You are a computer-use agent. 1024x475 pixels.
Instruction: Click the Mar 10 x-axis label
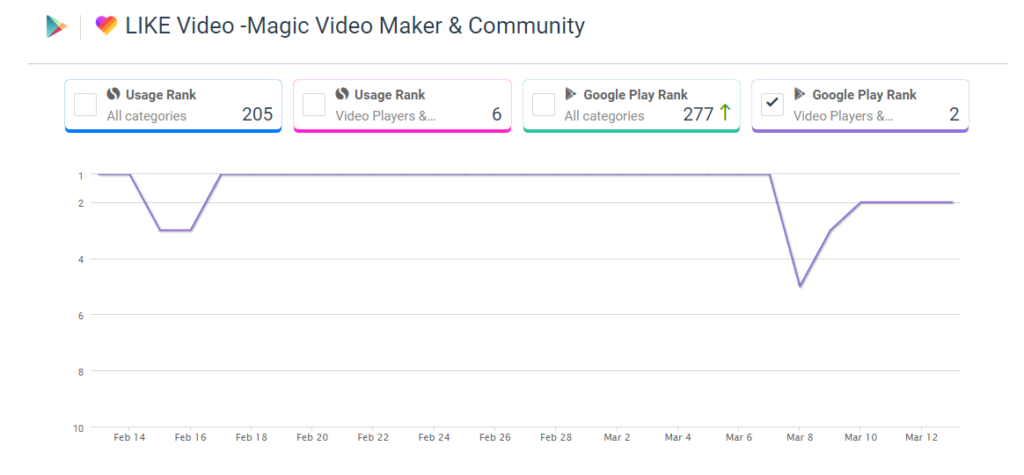click(861, 438)
